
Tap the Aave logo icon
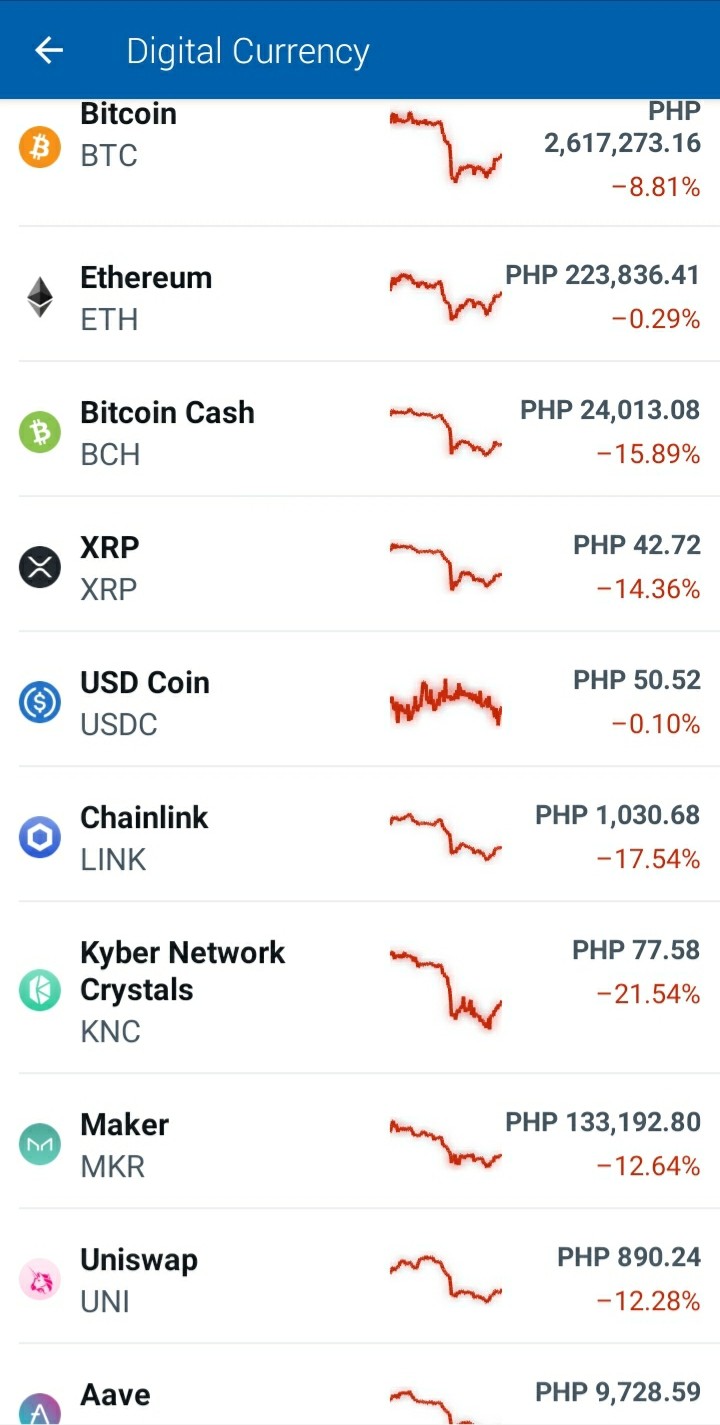pyautogui.click(x=40, y=1408)
